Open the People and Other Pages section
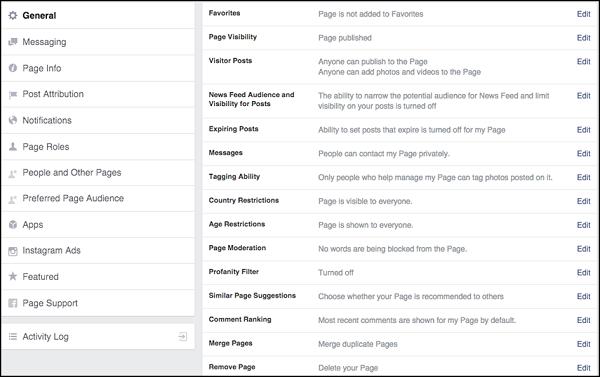This screenshot has height=377, width=600. tap(98, 173)
